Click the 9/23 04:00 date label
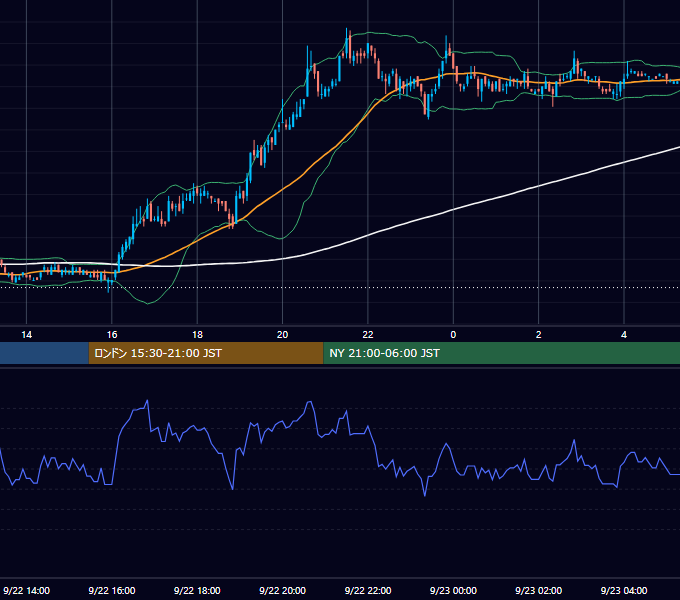The width and height of the screenshot is (680, 600). coord(624,590)
